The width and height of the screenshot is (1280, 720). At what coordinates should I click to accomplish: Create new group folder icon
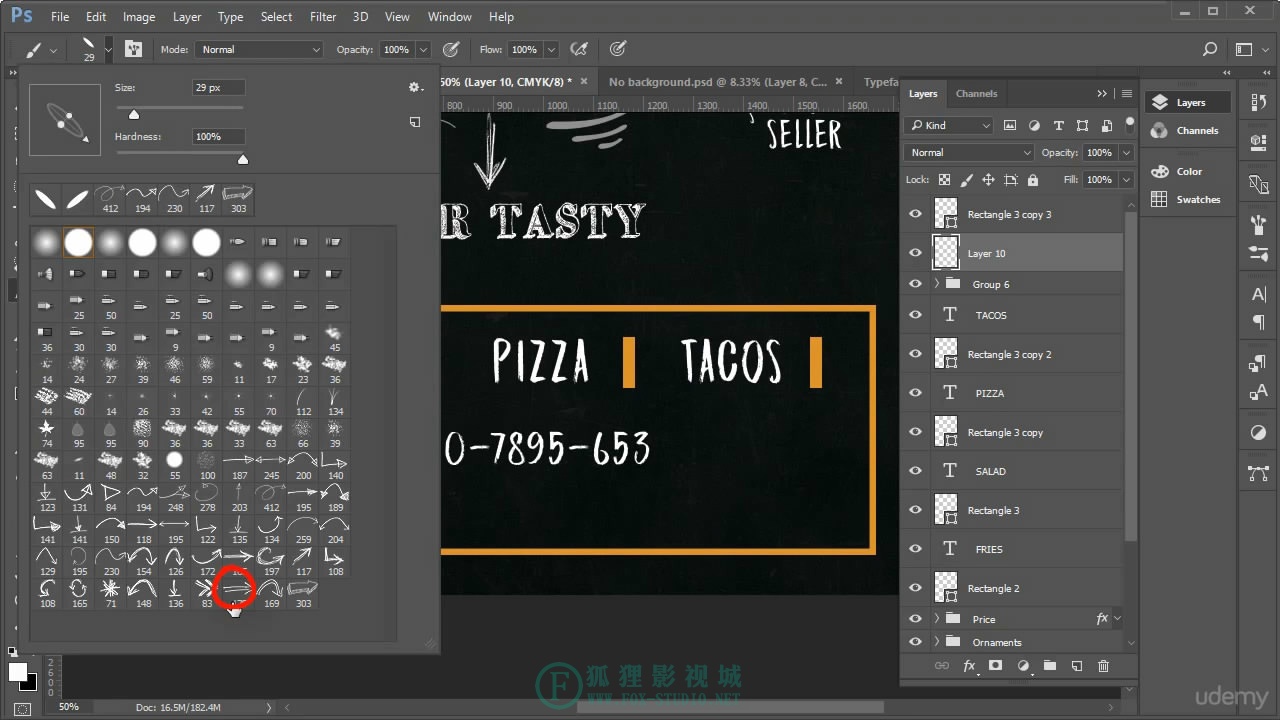(1050, 665)
